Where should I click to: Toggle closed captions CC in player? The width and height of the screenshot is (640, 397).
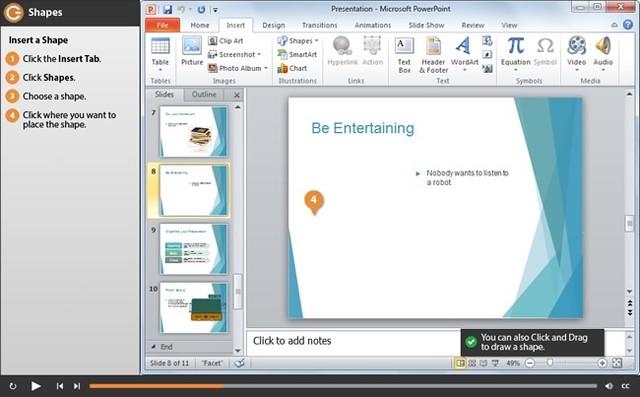pyautogui.click(x=625, y=386)
